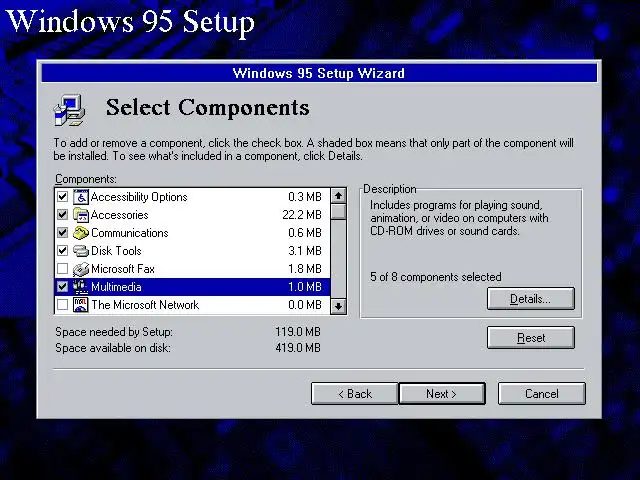Check The Microsoft Network checkbox
This screenshot has width=640, height=480.
click(x=62, y=304)
